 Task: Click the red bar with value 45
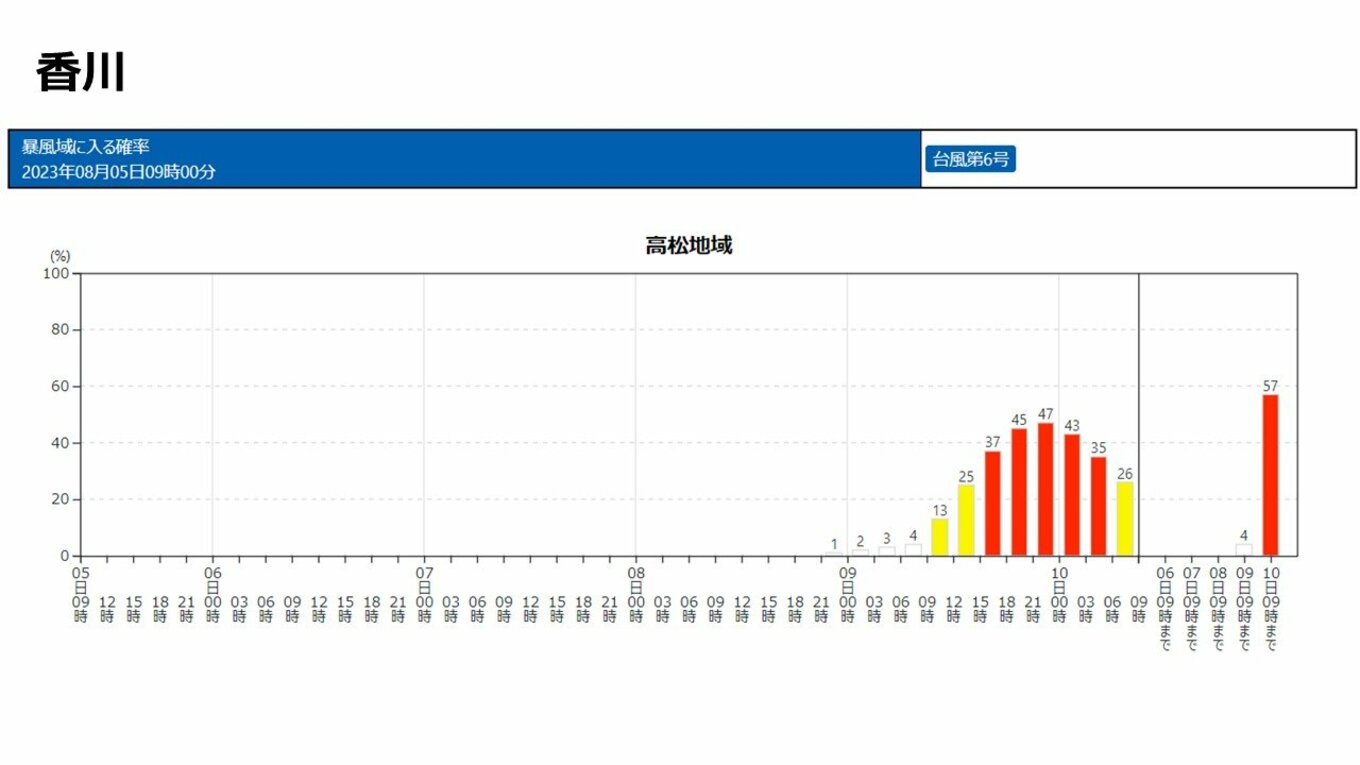(1019, 492)
